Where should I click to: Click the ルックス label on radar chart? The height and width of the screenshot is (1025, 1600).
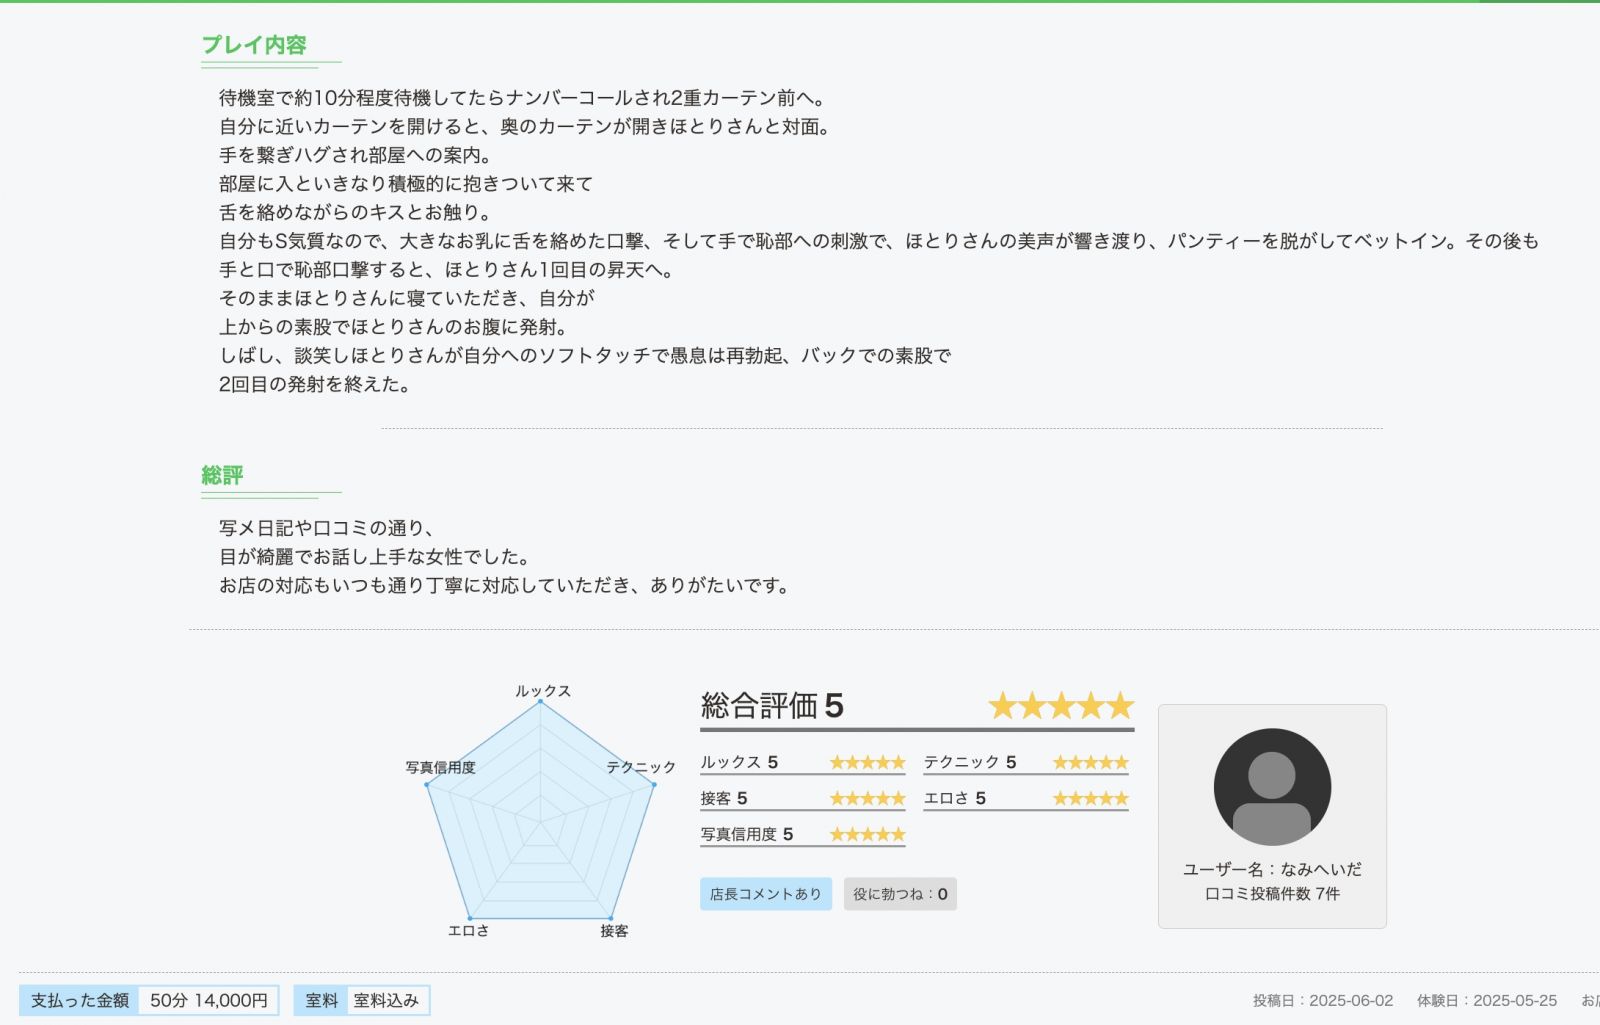point(542,691)
